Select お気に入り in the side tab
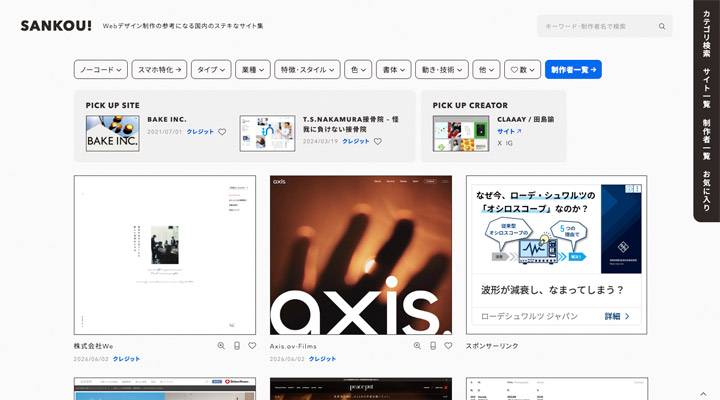 (706, 191)
